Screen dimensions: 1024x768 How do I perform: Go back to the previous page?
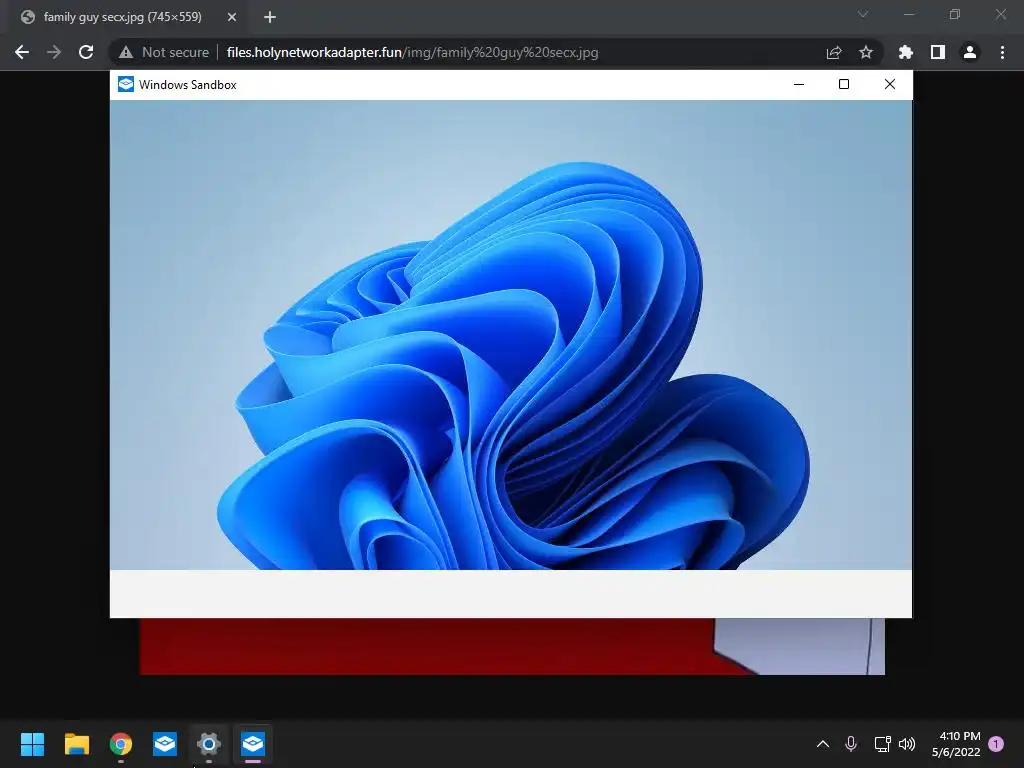[x=22, y=52]
